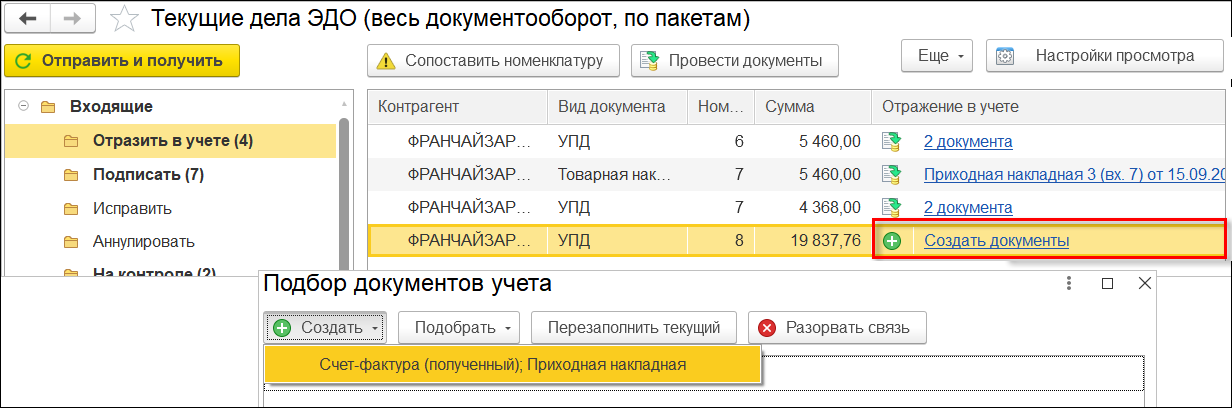Select Счет-фактура (полученный); Приходная накладная menu item
This screenshot has width=1232, height=408.
[502, 364]
